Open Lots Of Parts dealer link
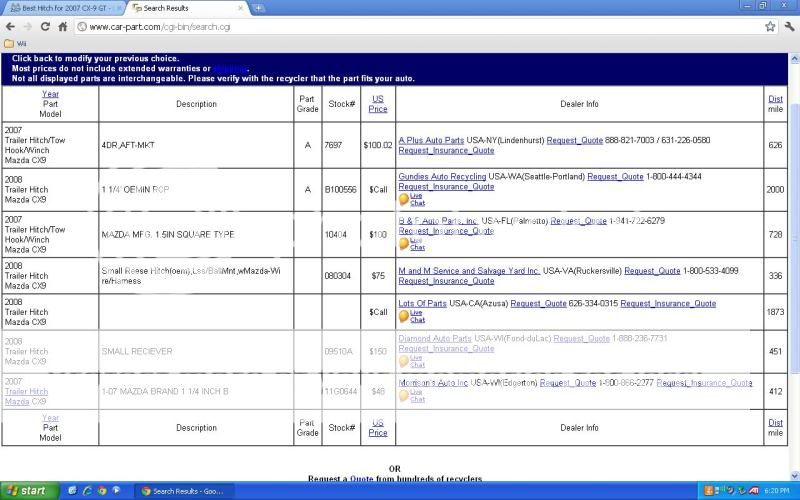This screenshot has width=800, height=500. coord(422,304)
